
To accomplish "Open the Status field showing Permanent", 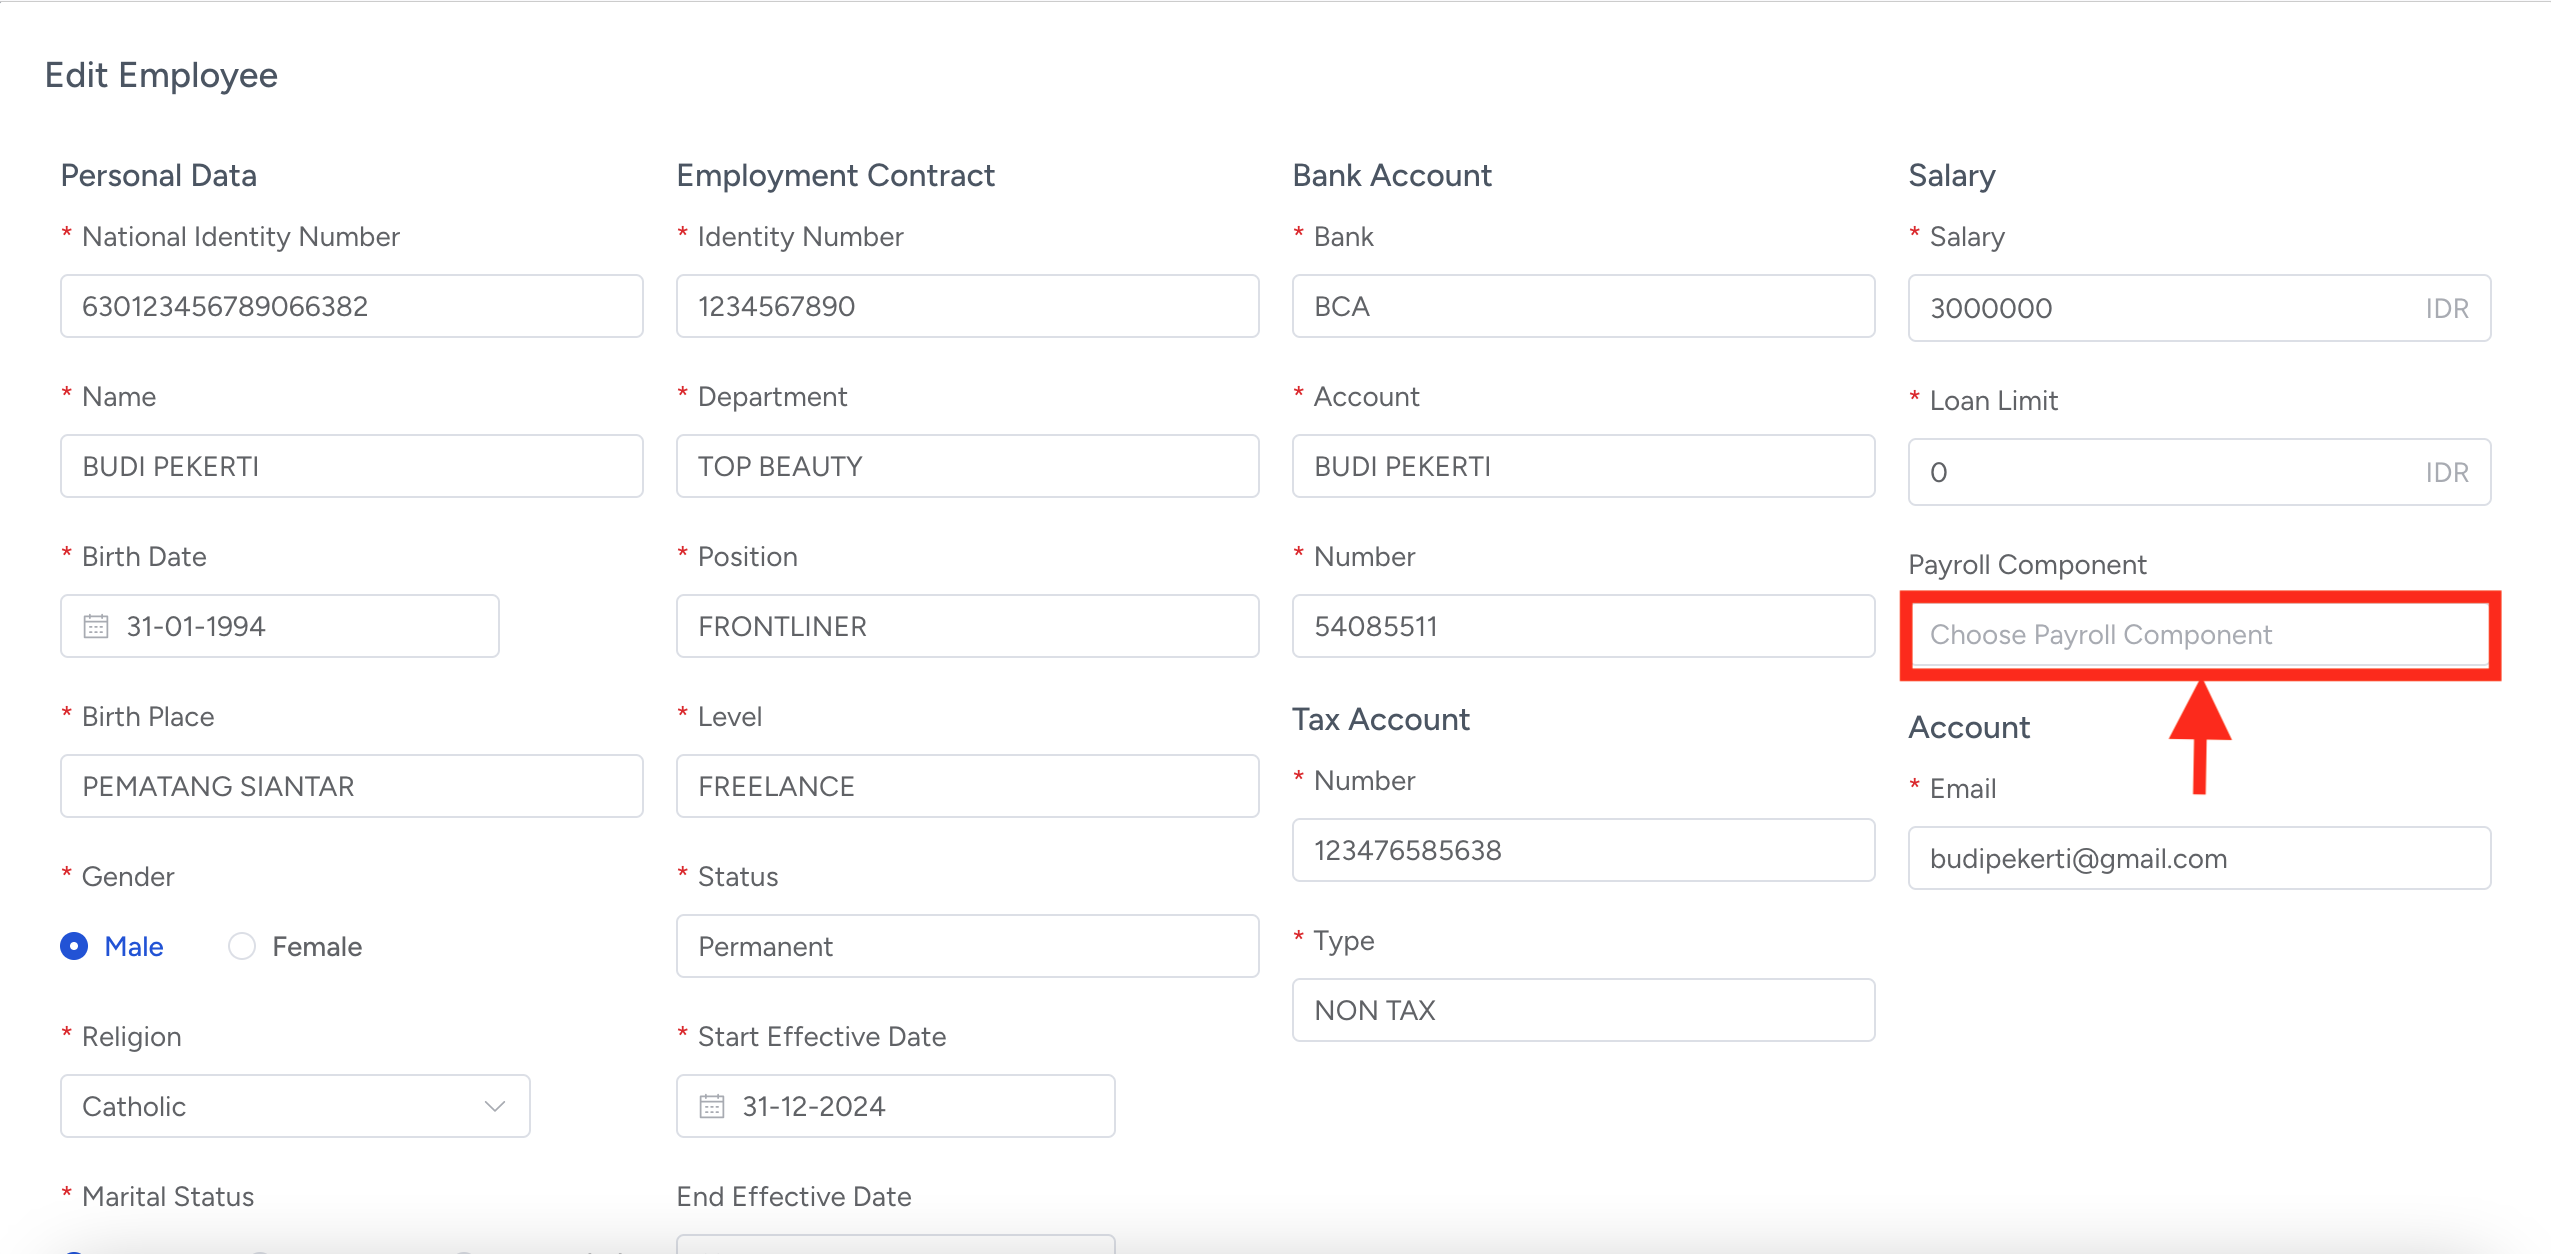I will point(966,946).
